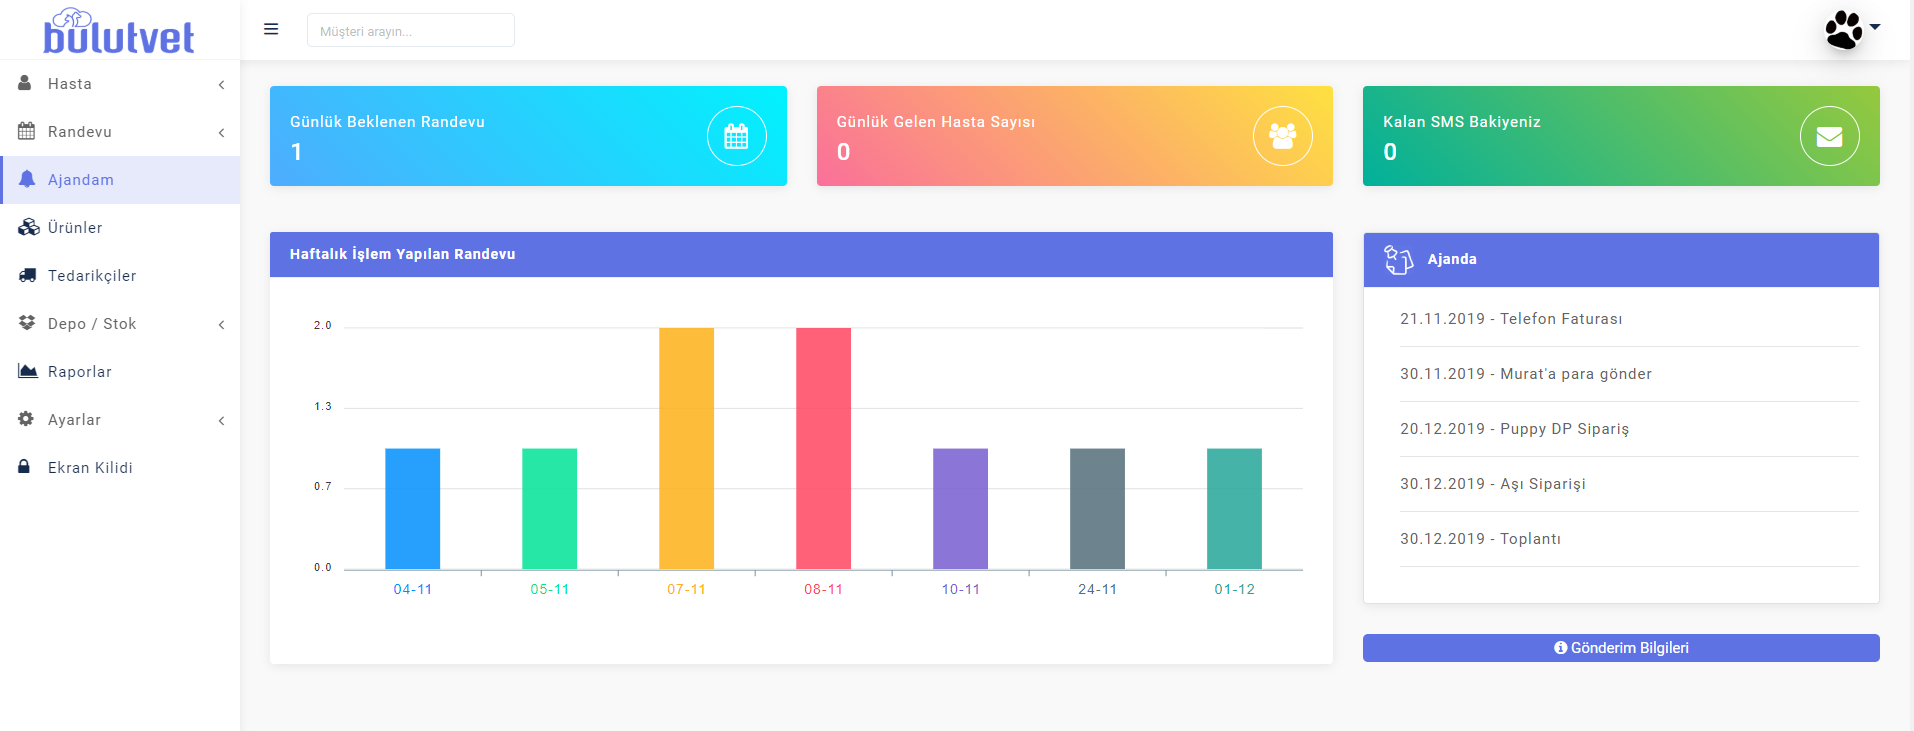Click the Raporlar chart icon

click(28, 371)
